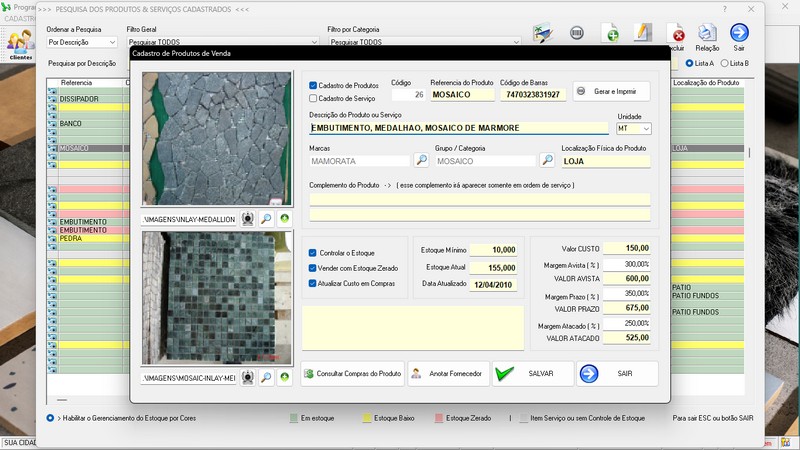The image size is (800, 450).
Task: Enable the Cadastro de Serviço checkbox
Action: 314,98
